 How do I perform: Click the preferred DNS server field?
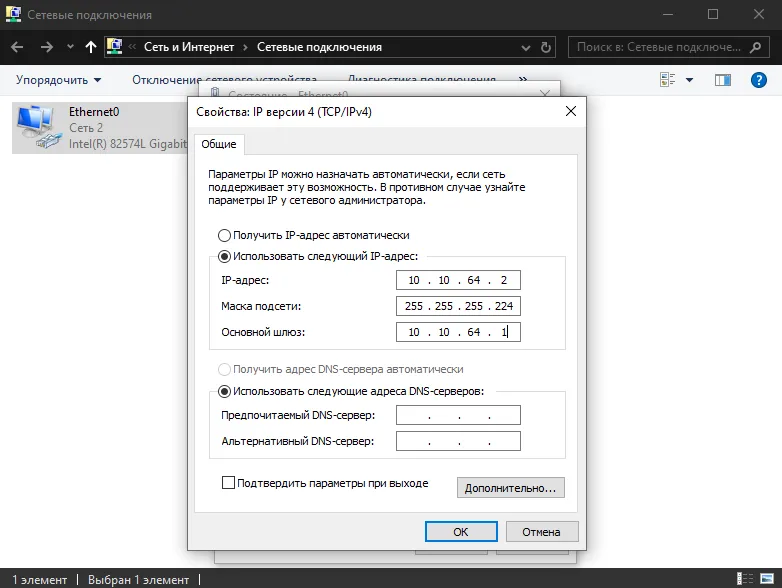[x=458, y=415]
